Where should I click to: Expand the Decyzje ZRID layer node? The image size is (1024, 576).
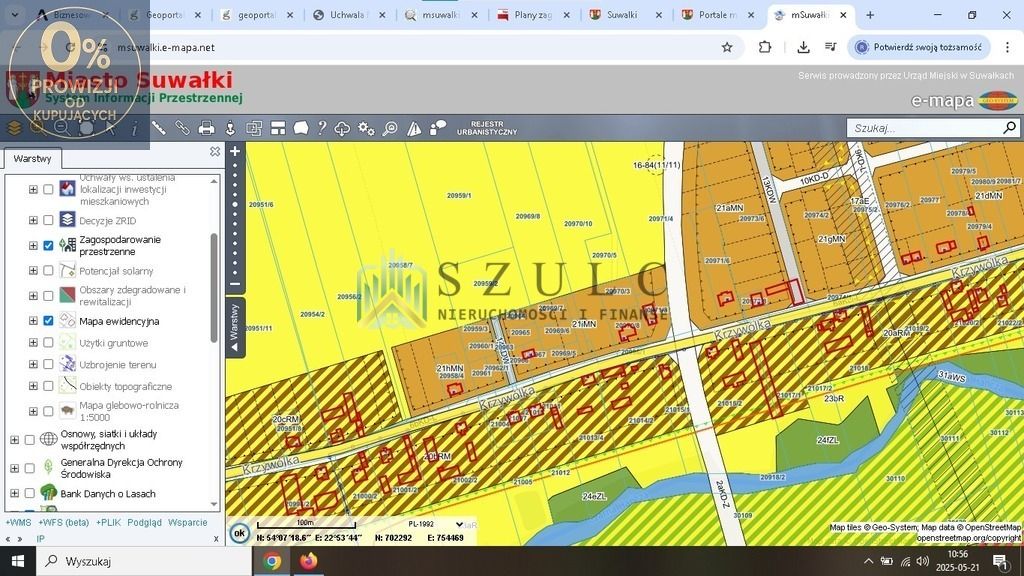pos(33,220)
